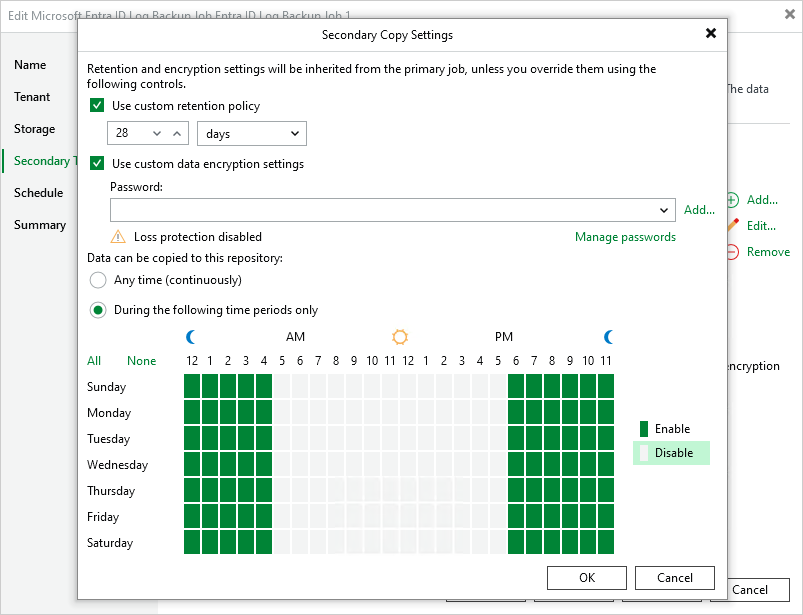
Task: Toggle Use custom data encryption settings
Action: click(95, 163)
